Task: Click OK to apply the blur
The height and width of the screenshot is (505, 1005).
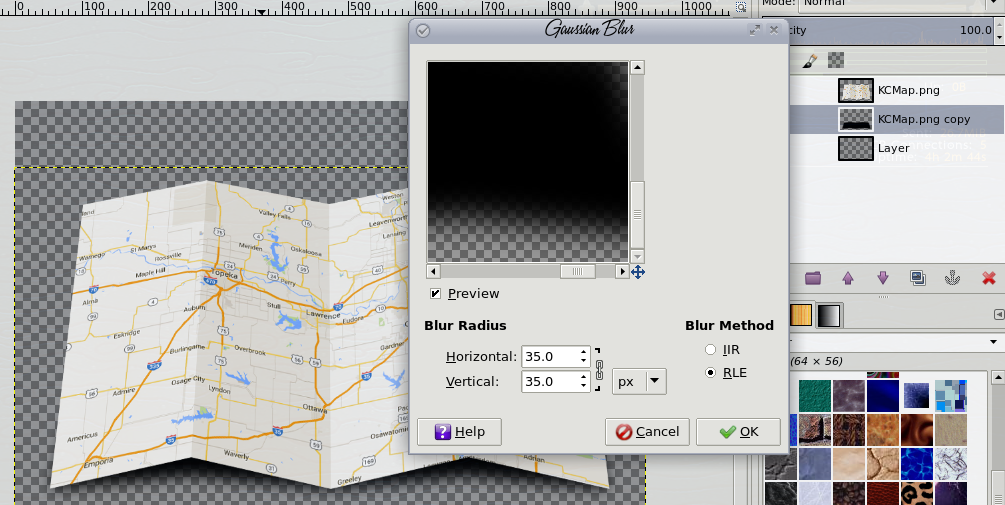Action: click(740, 432)
